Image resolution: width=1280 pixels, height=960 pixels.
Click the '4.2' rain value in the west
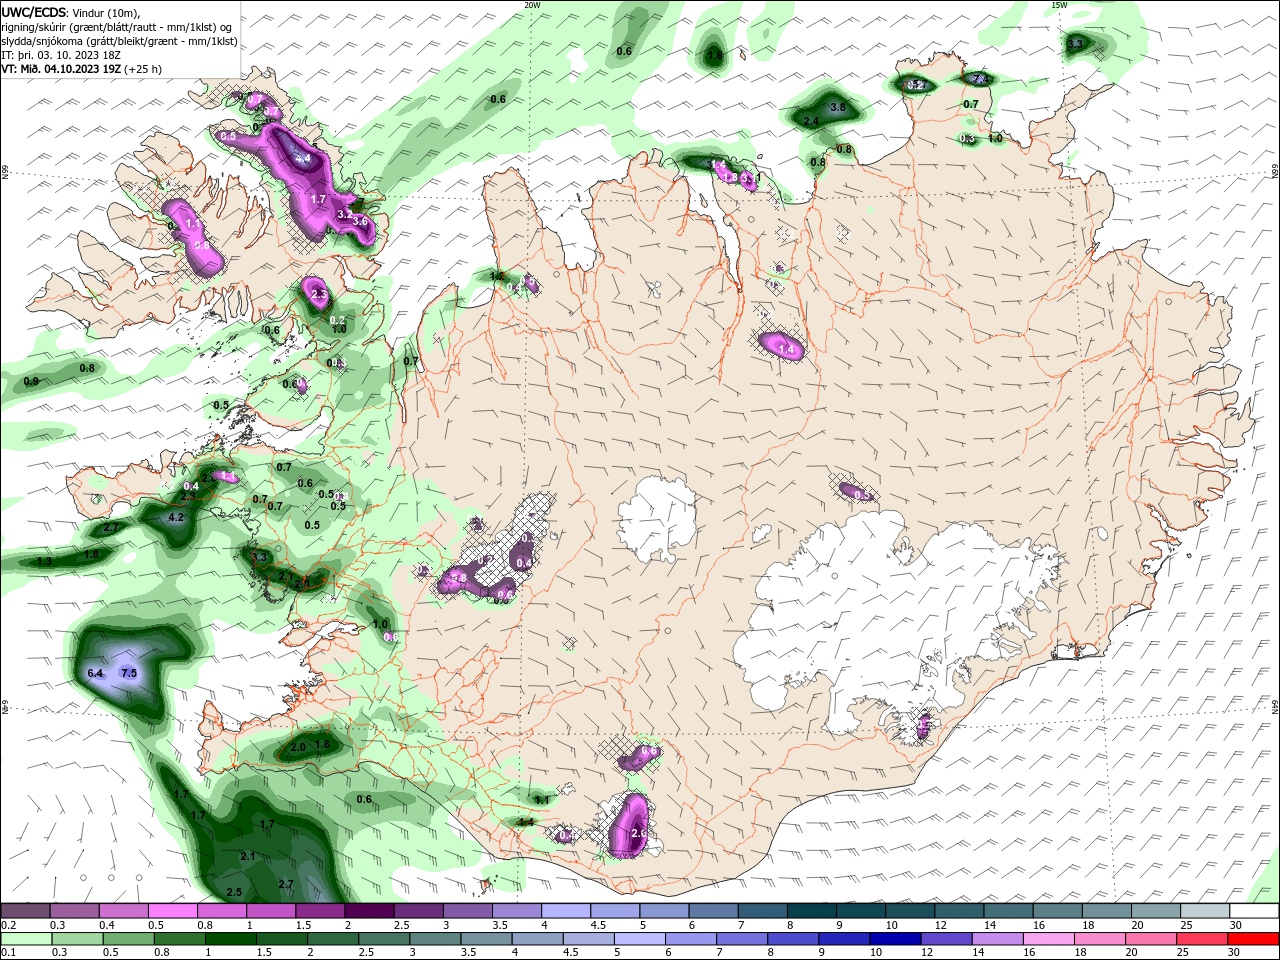[x=176, y=517]
